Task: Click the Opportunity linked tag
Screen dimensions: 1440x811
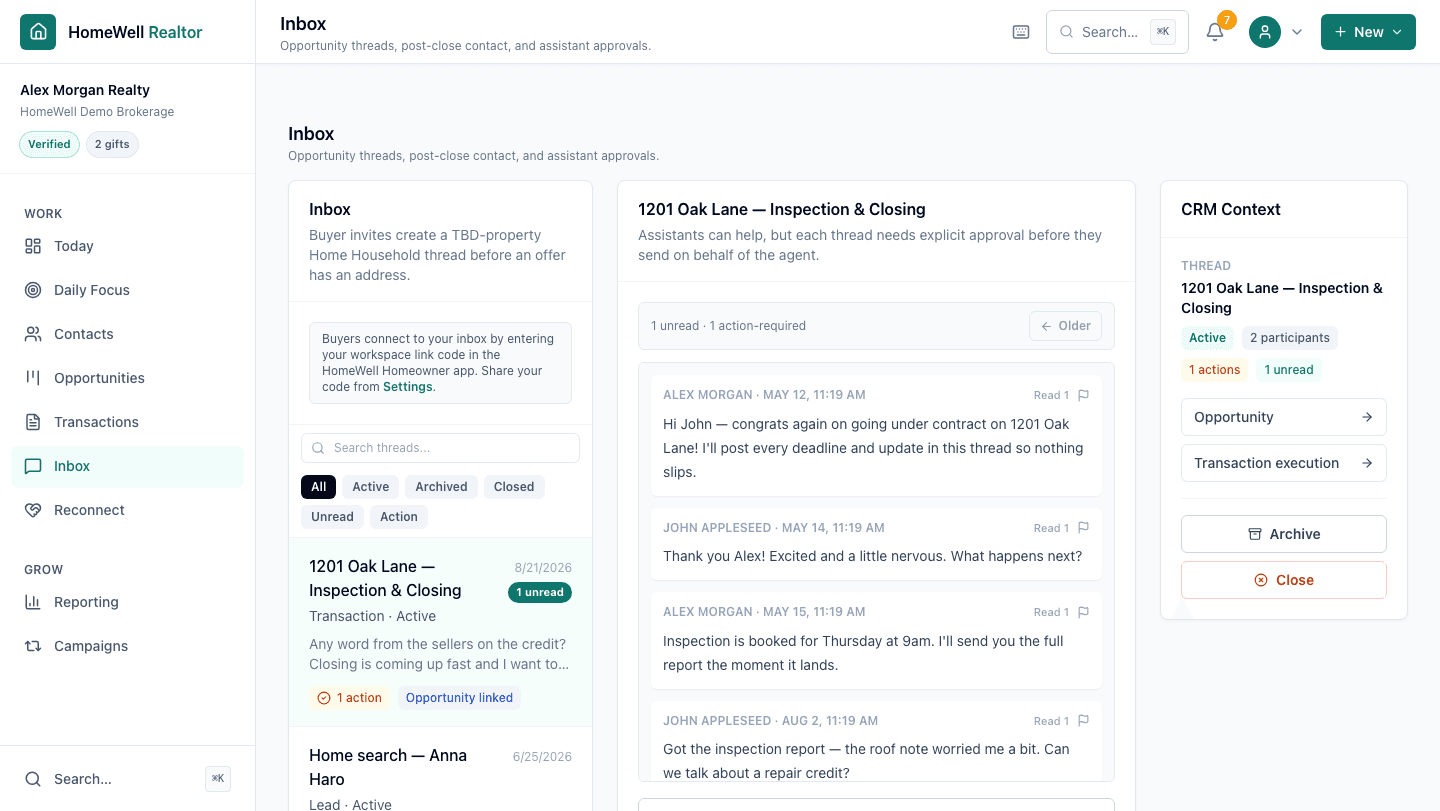Action: [x=459, y=698]
